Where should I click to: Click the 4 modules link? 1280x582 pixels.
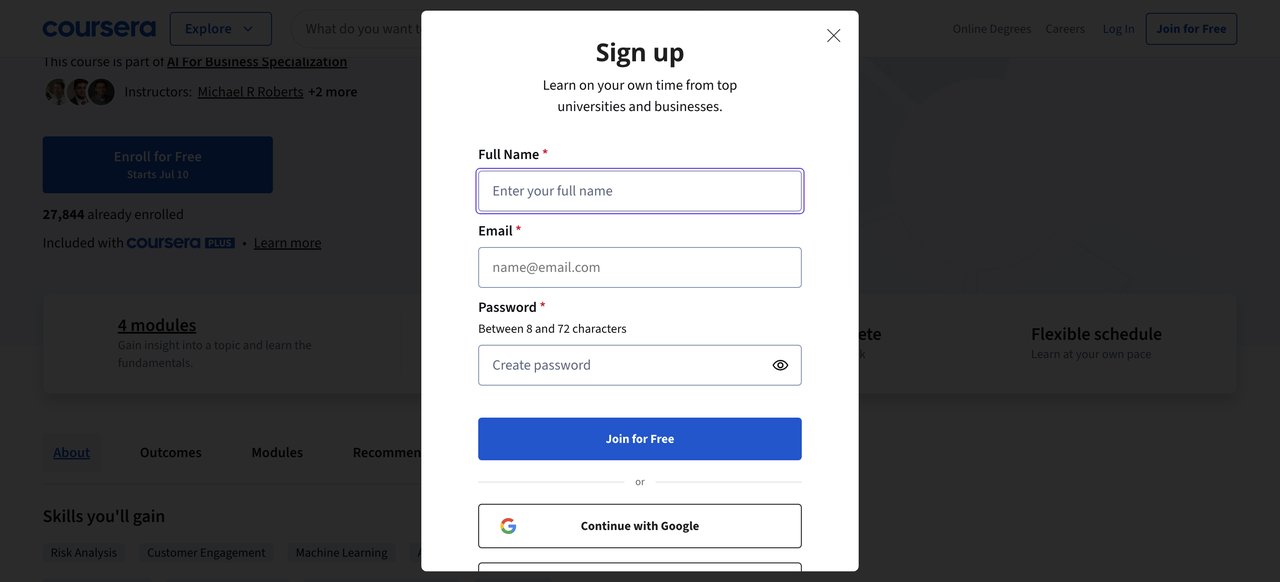[x=157, y=325]
